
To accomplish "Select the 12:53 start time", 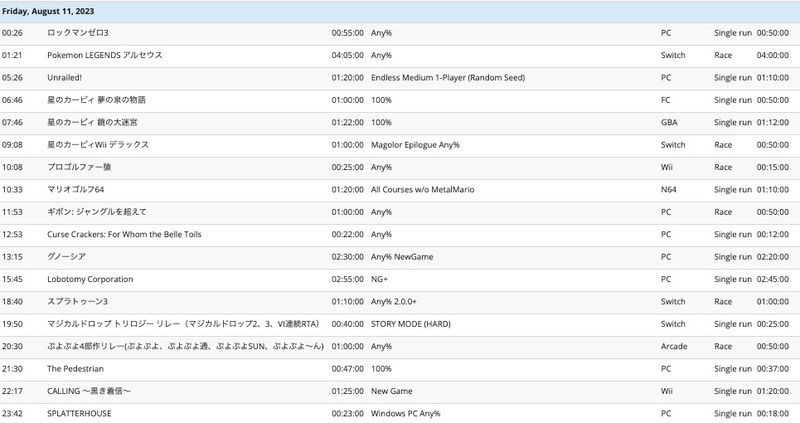I will point(12,235).
